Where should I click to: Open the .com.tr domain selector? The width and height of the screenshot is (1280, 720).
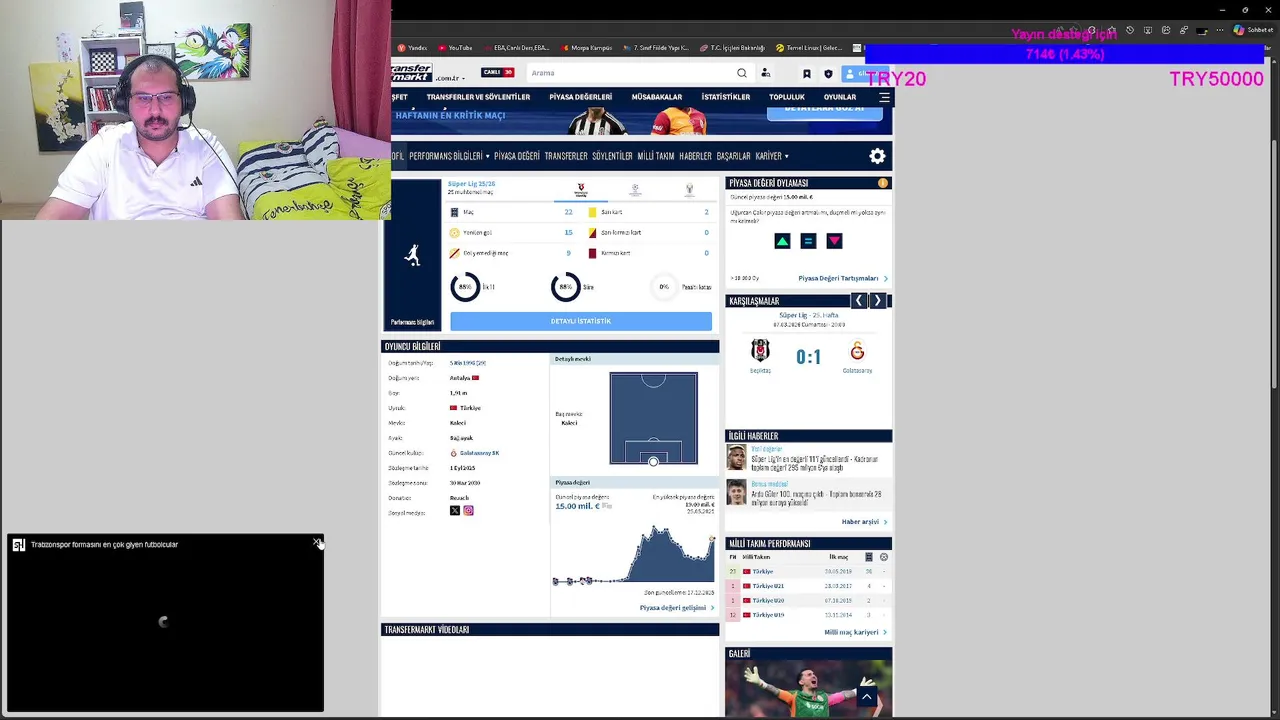[450, 78]
